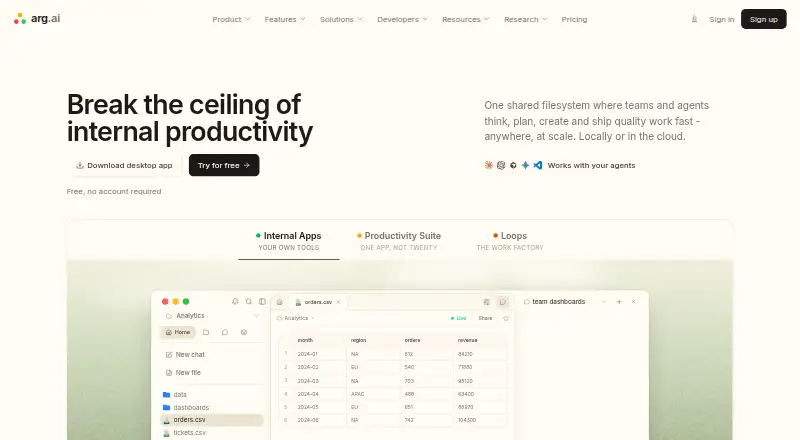
Task: Click New file in the sidebar
Action: [183, 373]
